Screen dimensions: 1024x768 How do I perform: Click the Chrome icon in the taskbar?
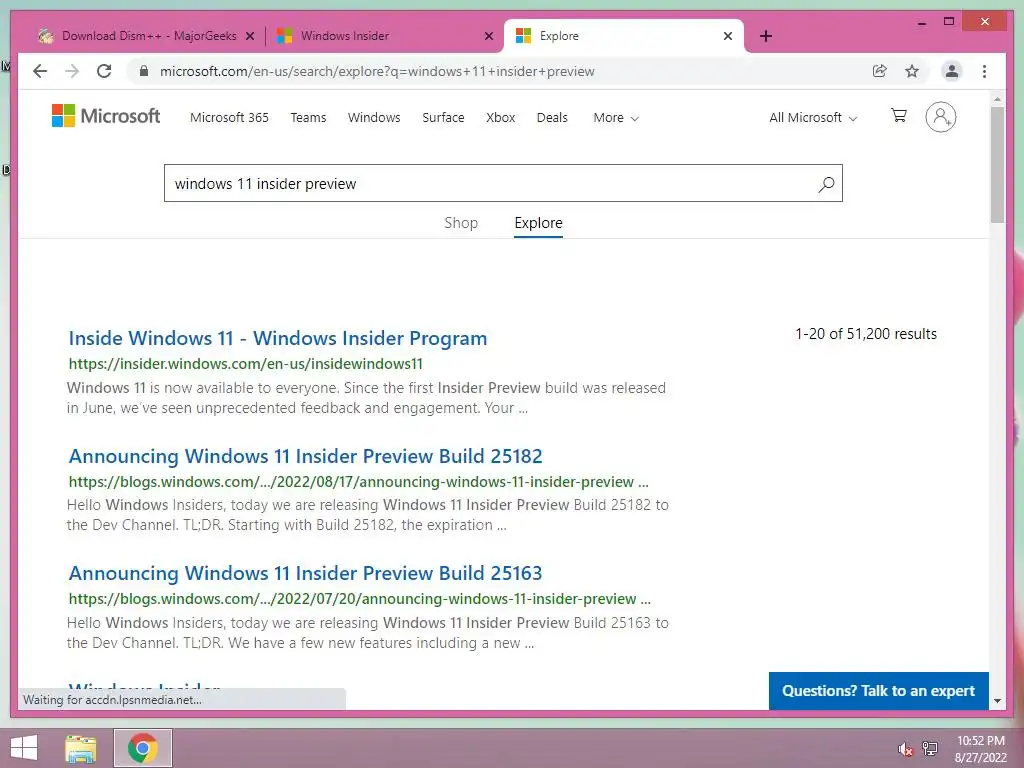pyautogui.click(x=143, y=748)
